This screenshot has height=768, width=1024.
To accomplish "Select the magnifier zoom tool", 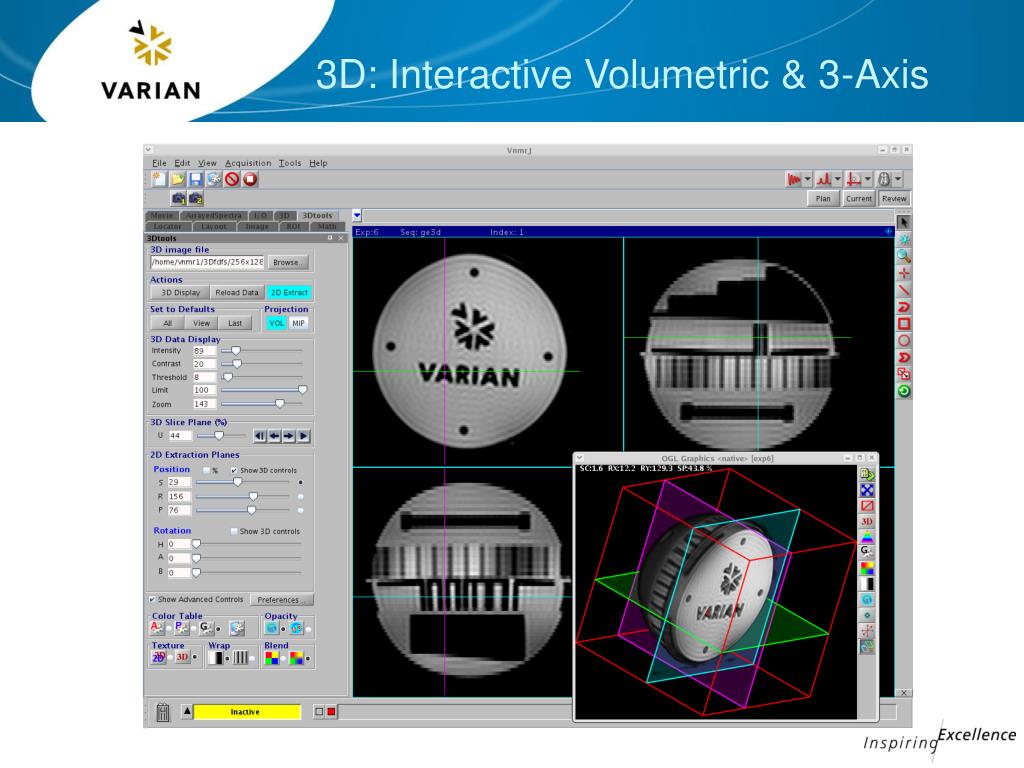I will tap(904, 256).
